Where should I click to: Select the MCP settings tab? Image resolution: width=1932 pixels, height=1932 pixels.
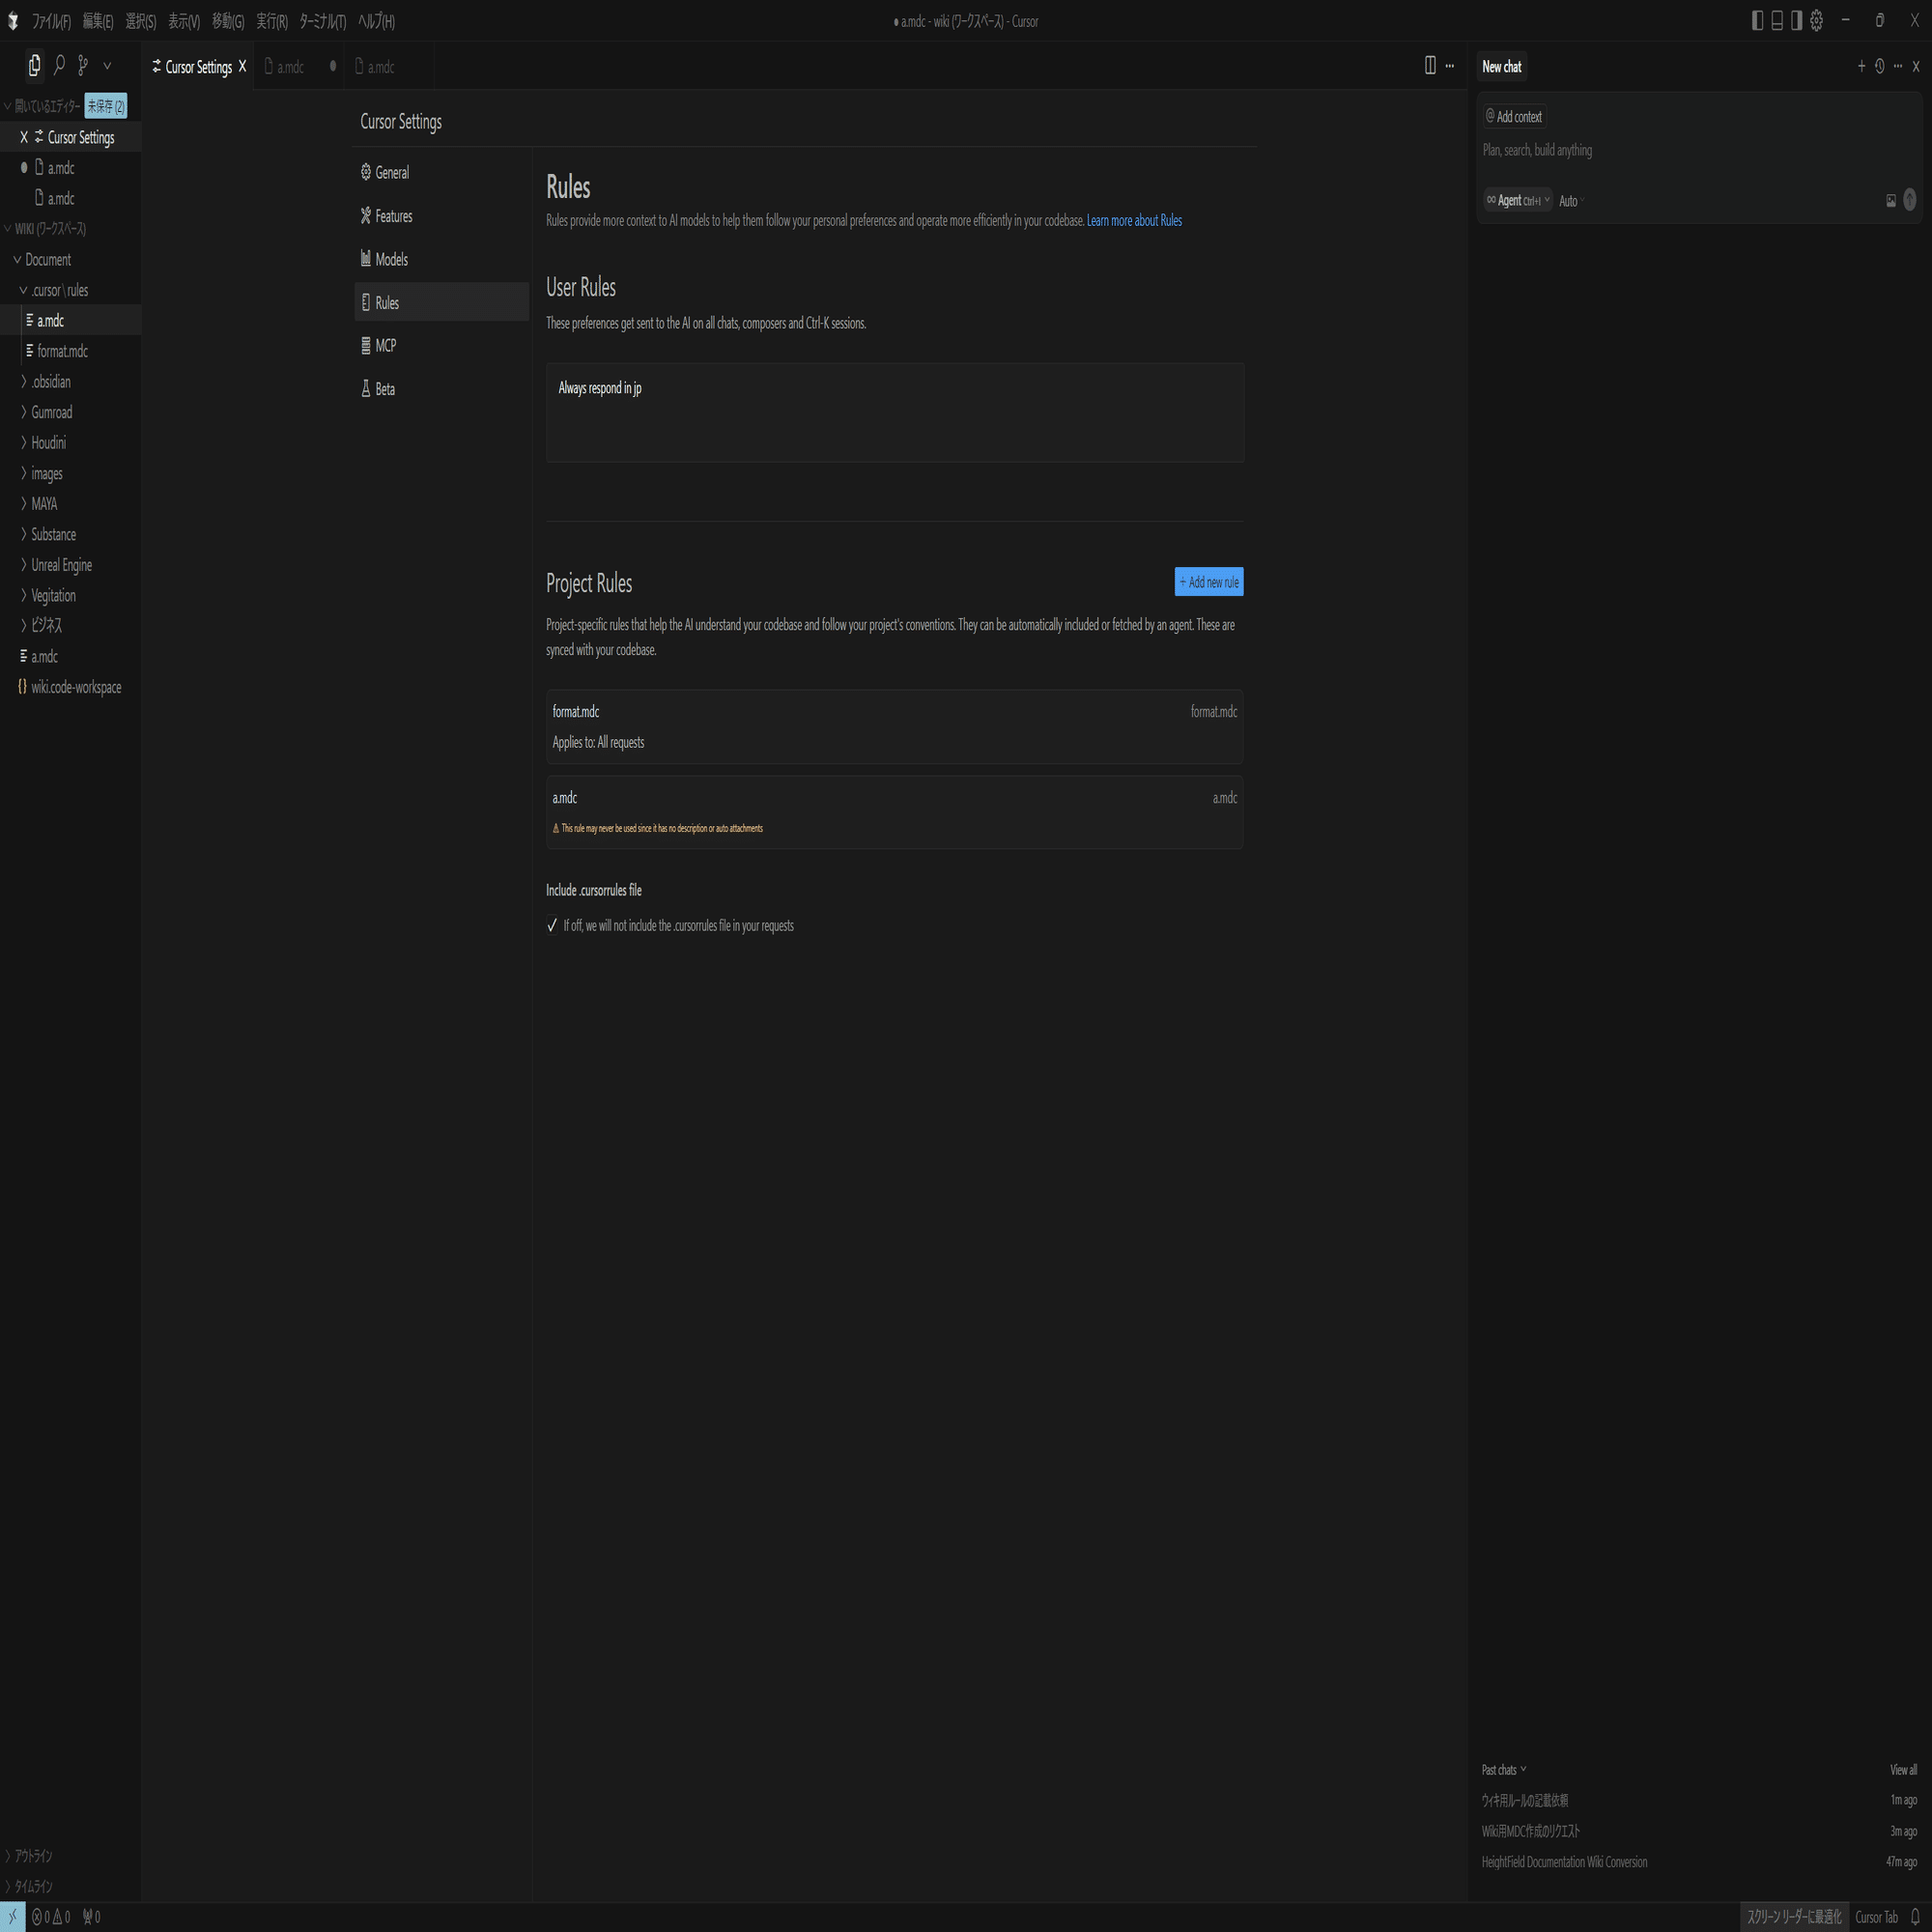385,346
